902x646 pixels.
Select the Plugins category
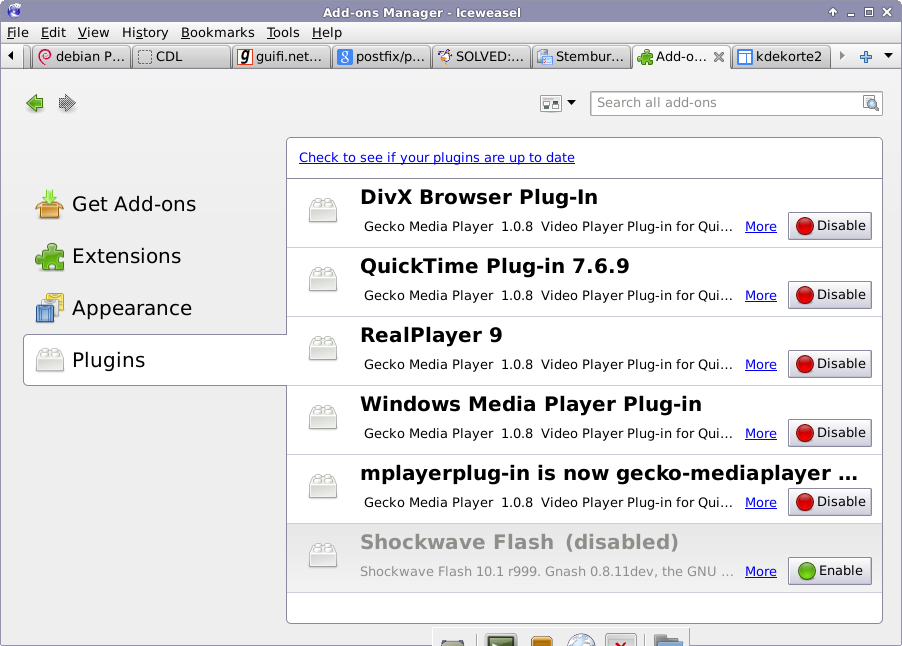click(x=155, y=360)
